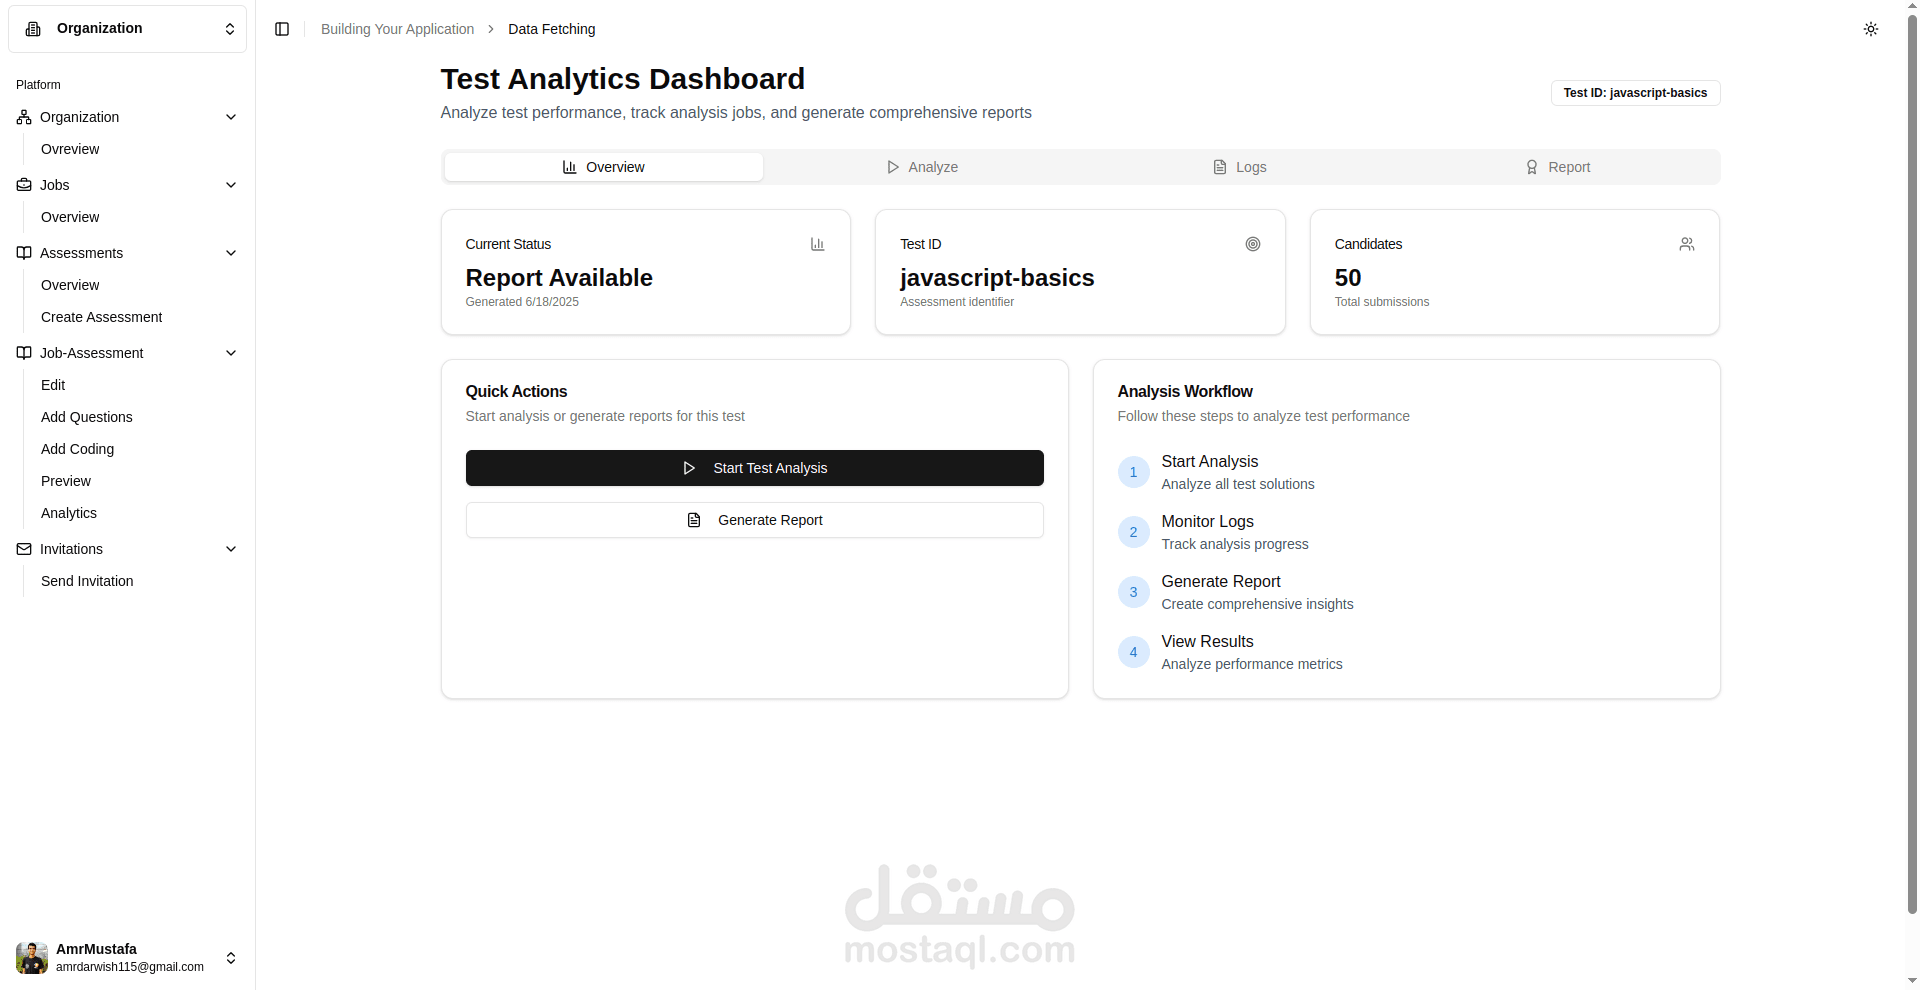Image resolution: width=1920 pixels, height=990 pixels.
Task: Click the Invitations envelope icon
Action: (x=24, y=549)
